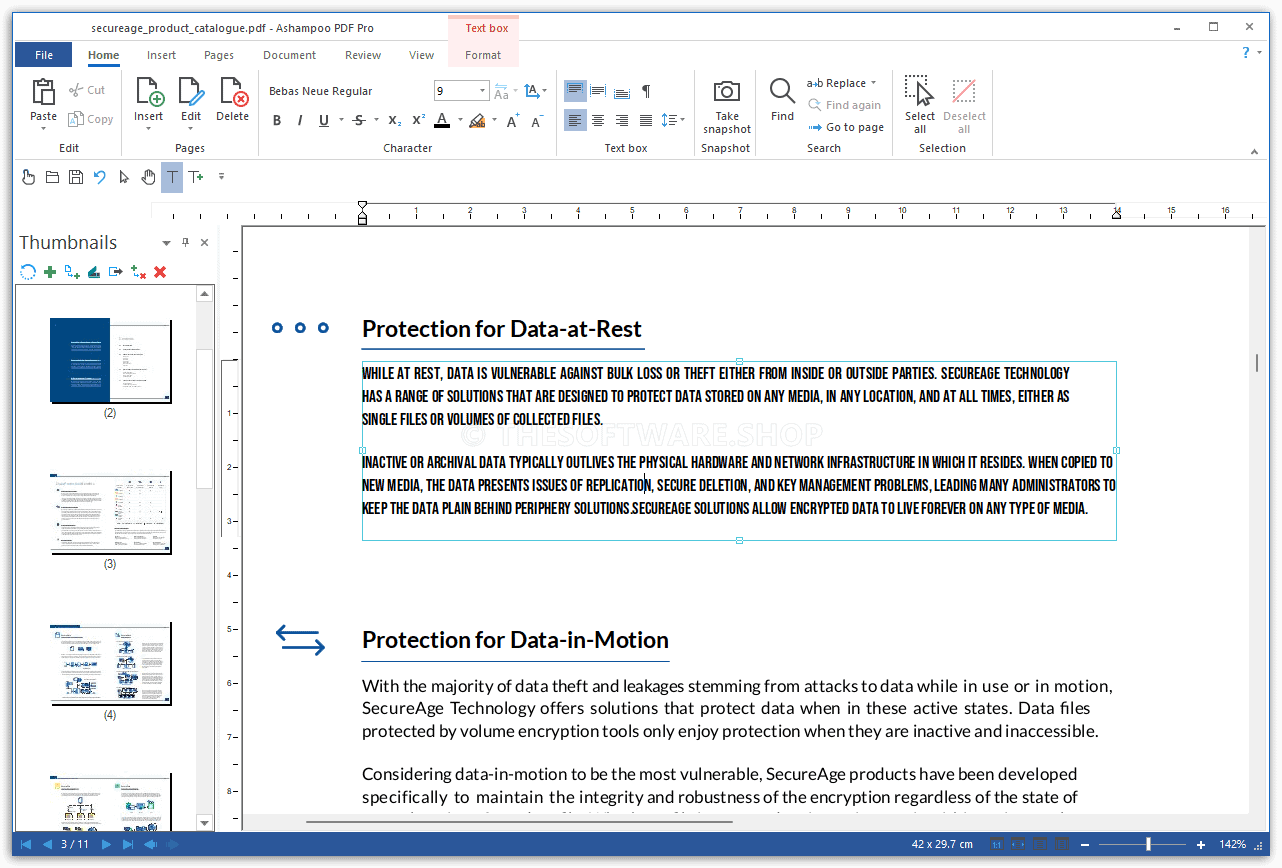Viewport: 1282px width, 868px height.
Task: Click the Edit page icon
Action: (191, 92)
